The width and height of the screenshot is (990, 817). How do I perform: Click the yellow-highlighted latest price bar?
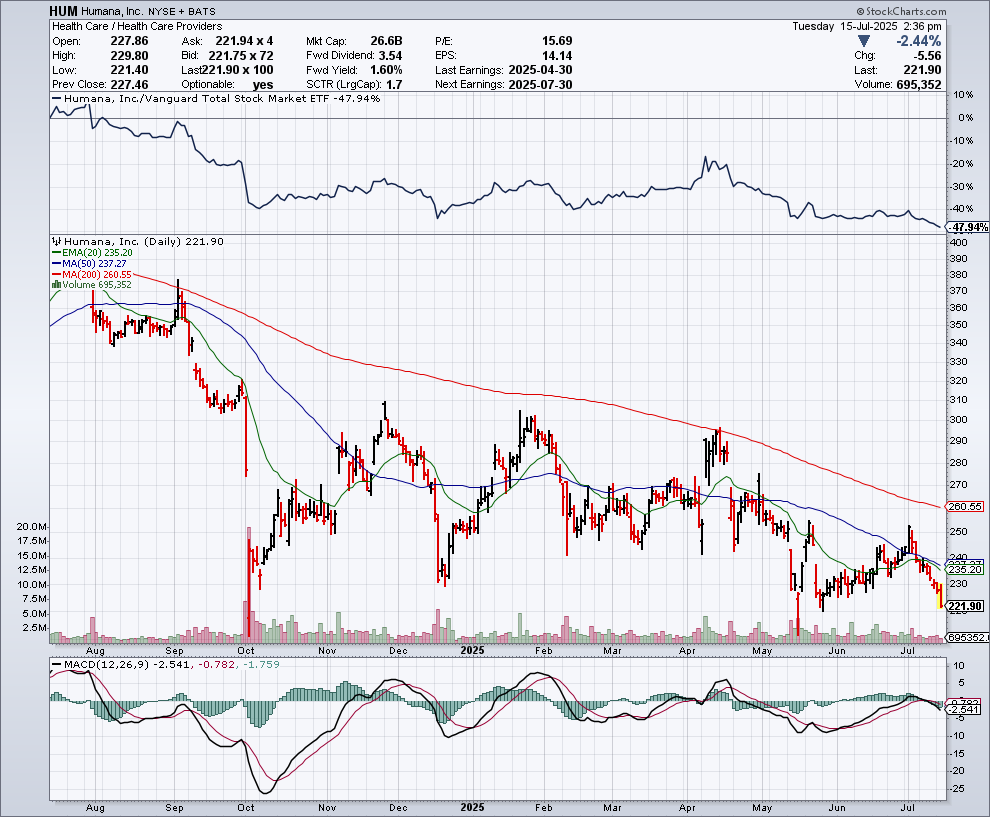pyautogui.click(x=941, y=595)
